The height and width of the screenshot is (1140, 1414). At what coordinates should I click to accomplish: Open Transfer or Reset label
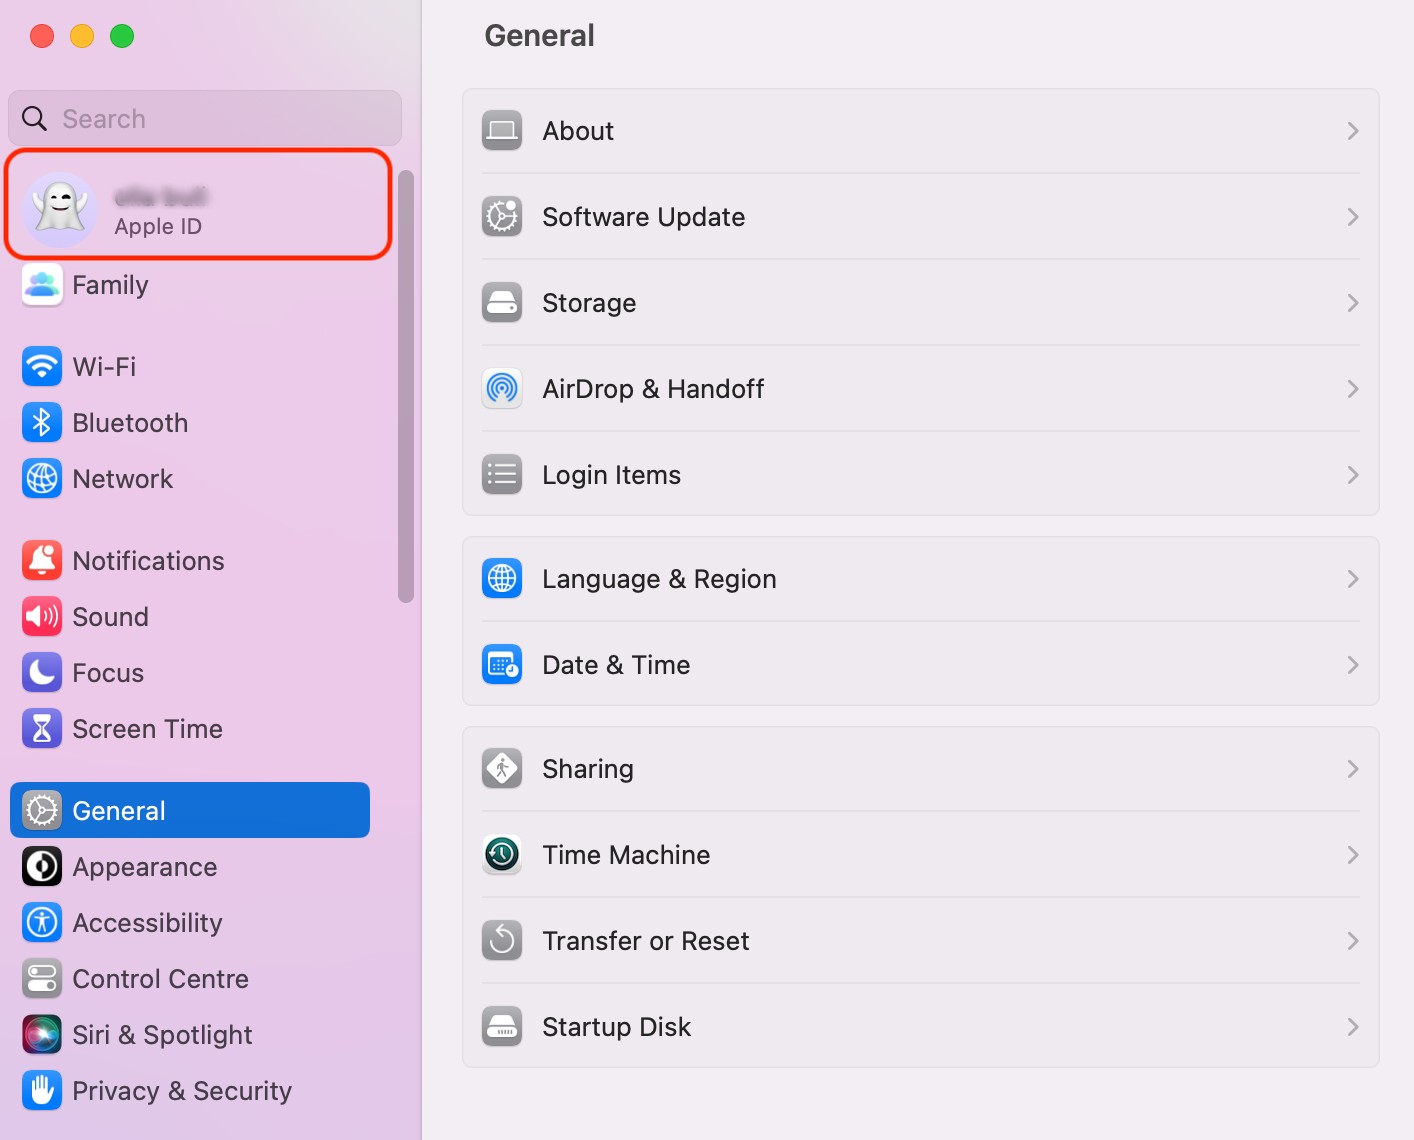[x=645, y=941]
